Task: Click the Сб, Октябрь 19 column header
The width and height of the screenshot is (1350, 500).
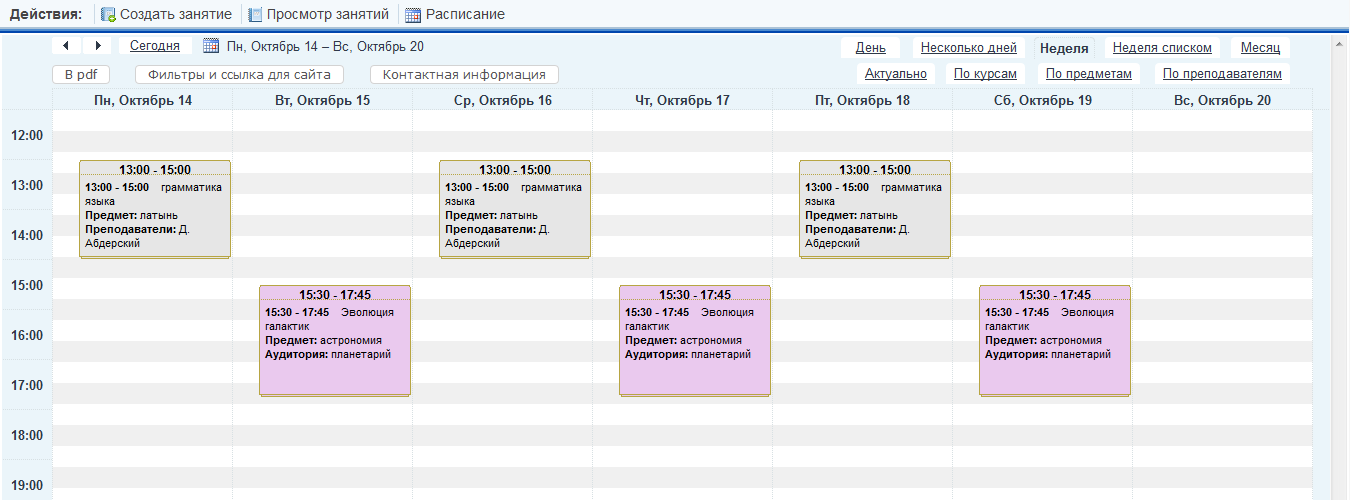Action: pyautogui.click(x=1042, y=100)
